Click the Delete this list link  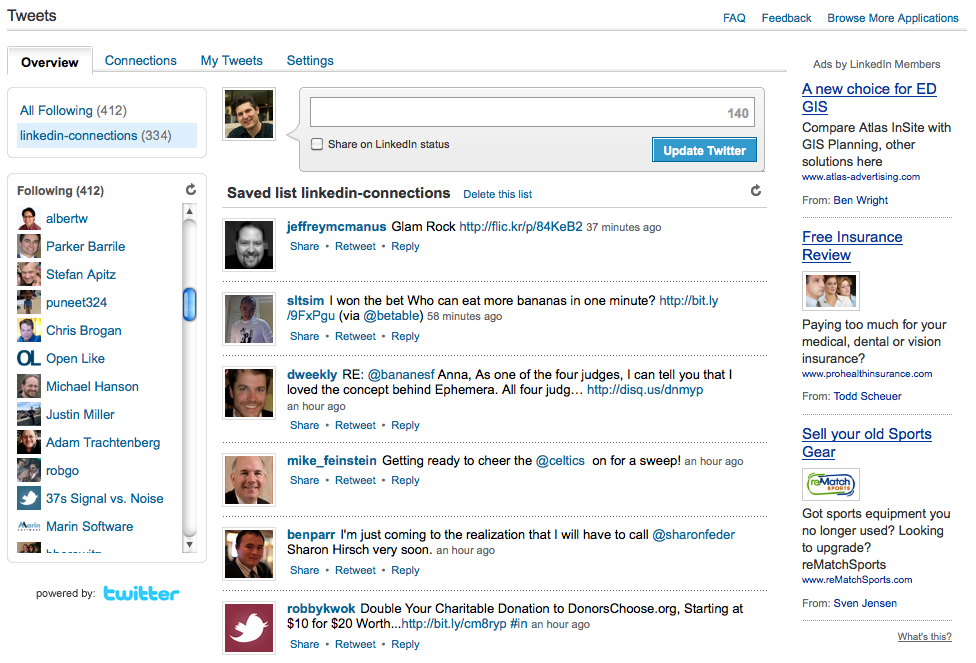coord(497,194)
